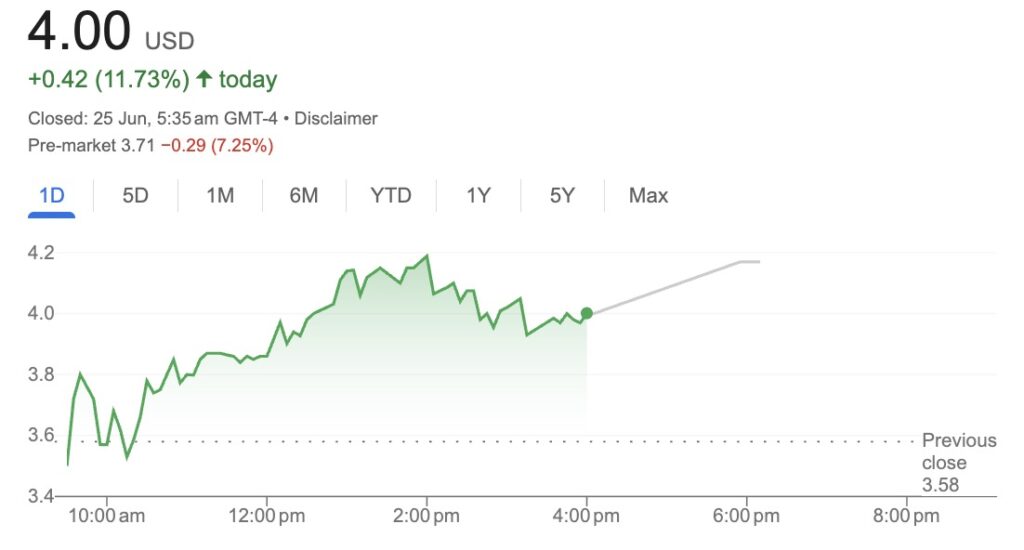
Task: Click the 4.00 USD price heading
Action: 110,33
